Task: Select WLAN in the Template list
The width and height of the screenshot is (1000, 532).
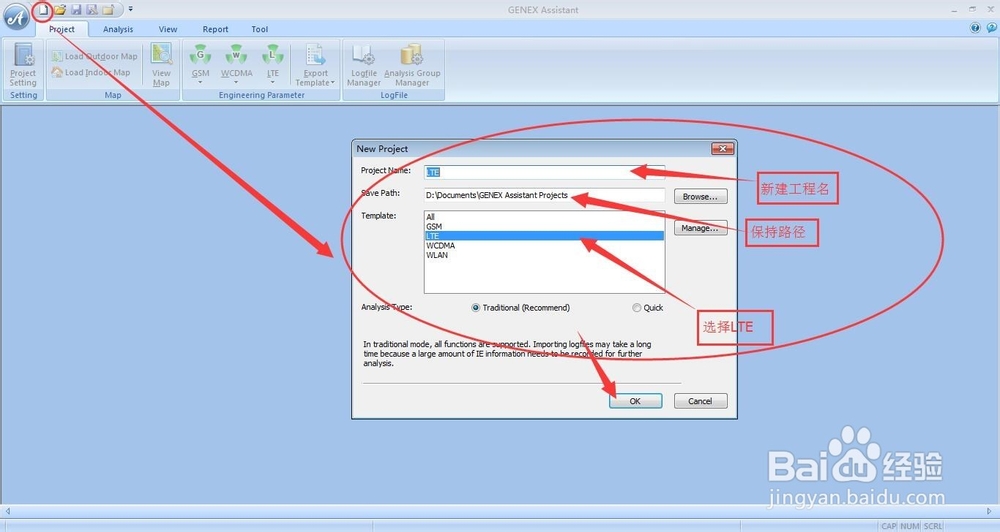Action: coord(544,255)
